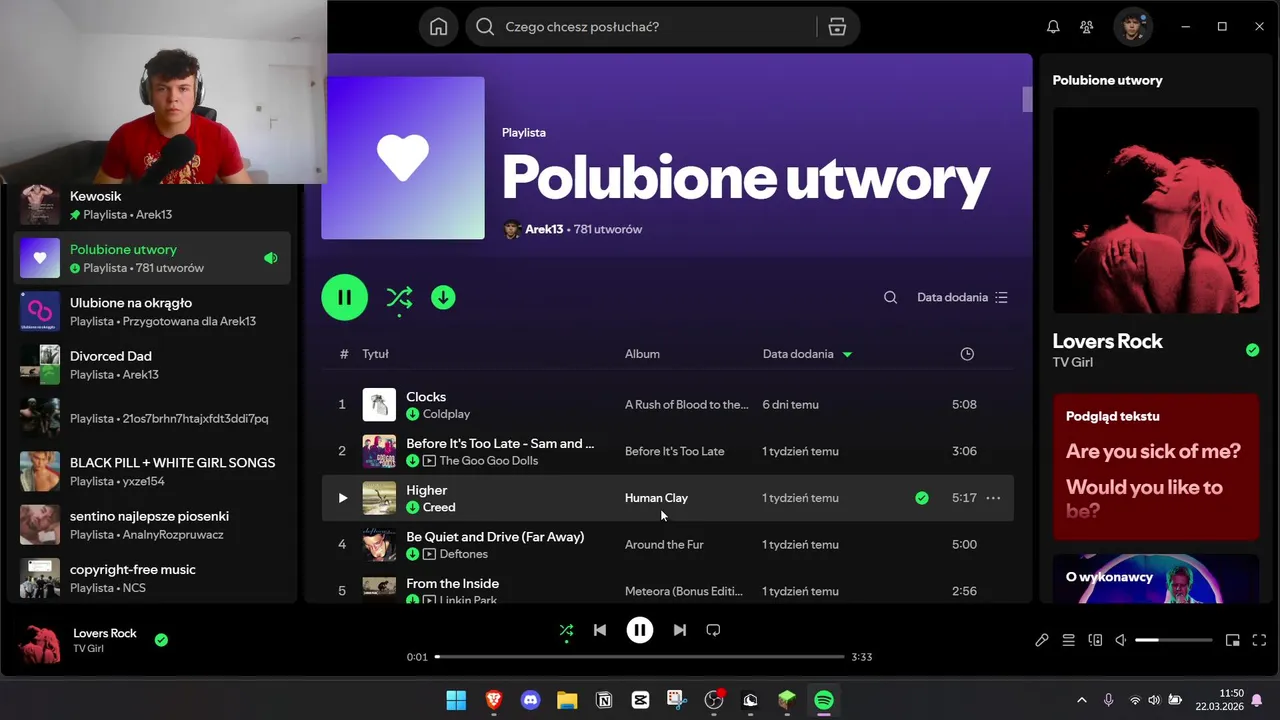Open the user profile avatar menu

(x=1133, y=27)
